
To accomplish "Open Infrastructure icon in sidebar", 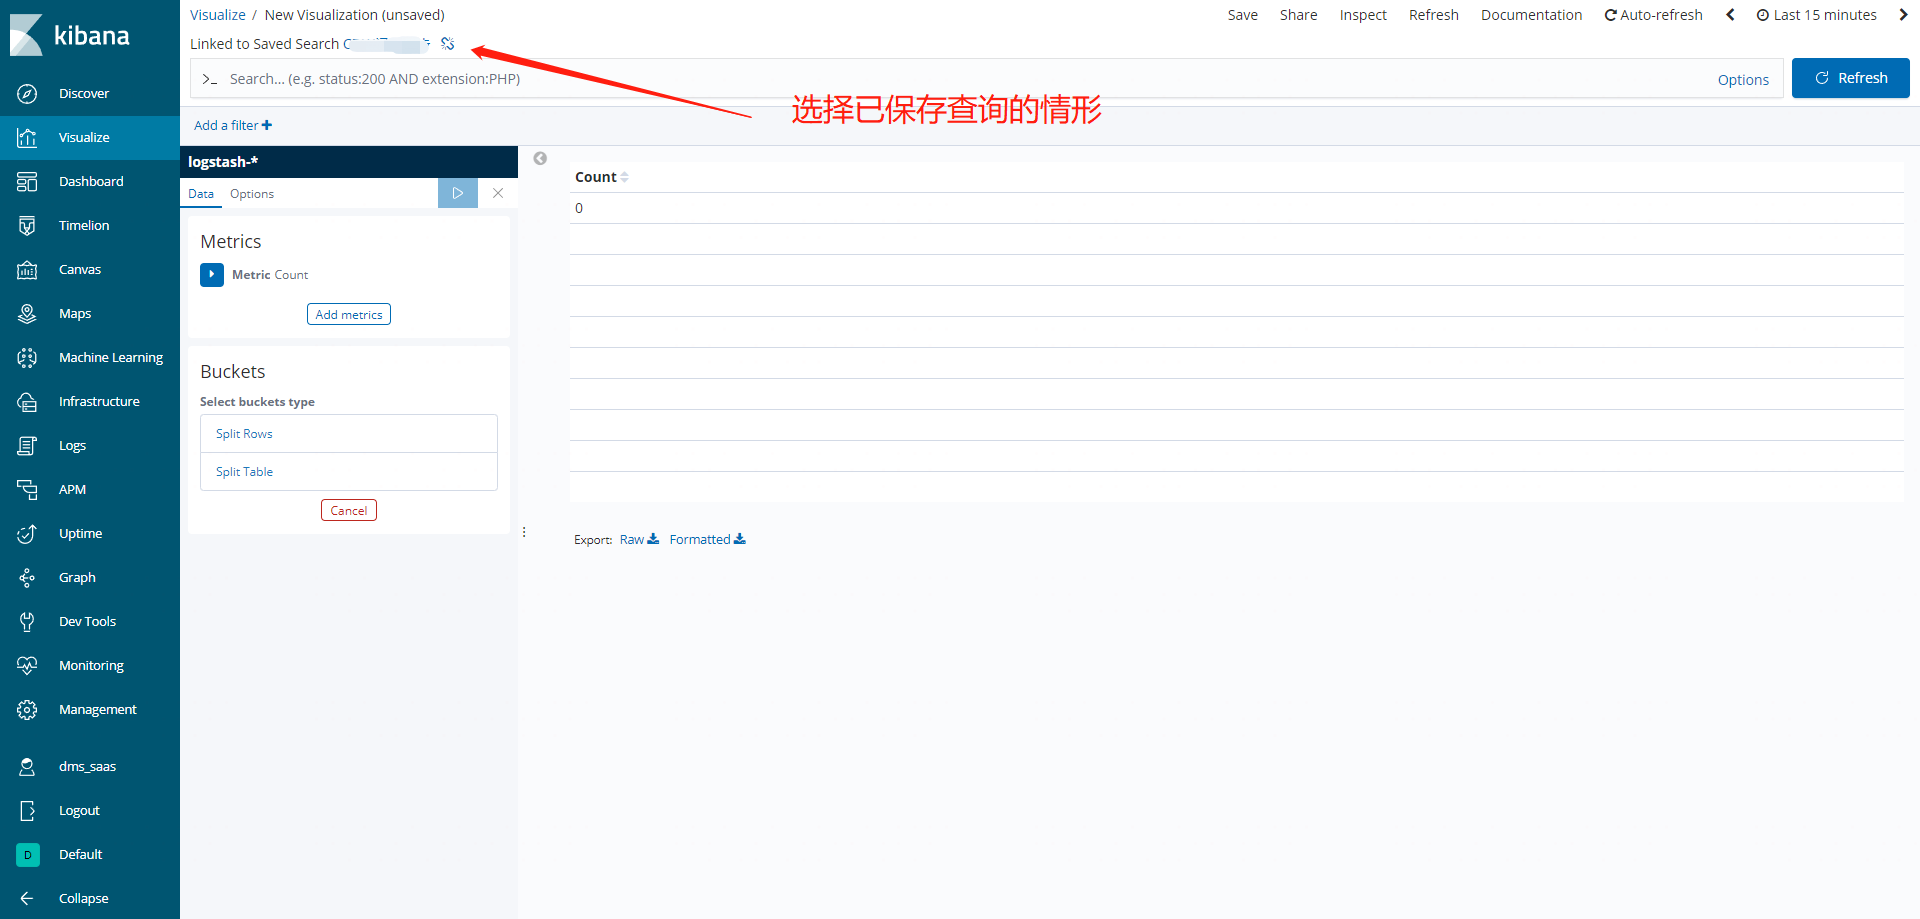I will [27, 401].
